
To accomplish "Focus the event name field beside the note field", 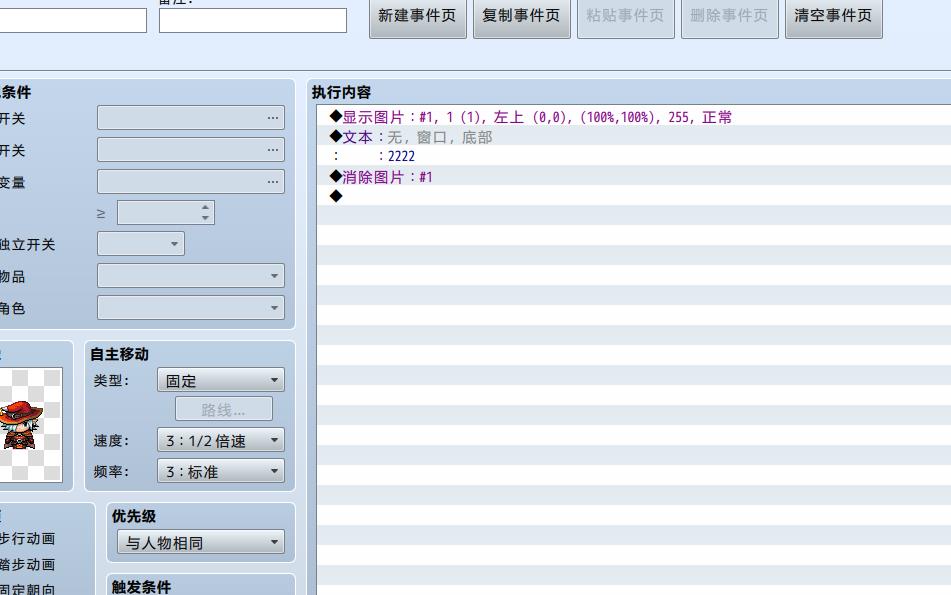I will point(73,20).
